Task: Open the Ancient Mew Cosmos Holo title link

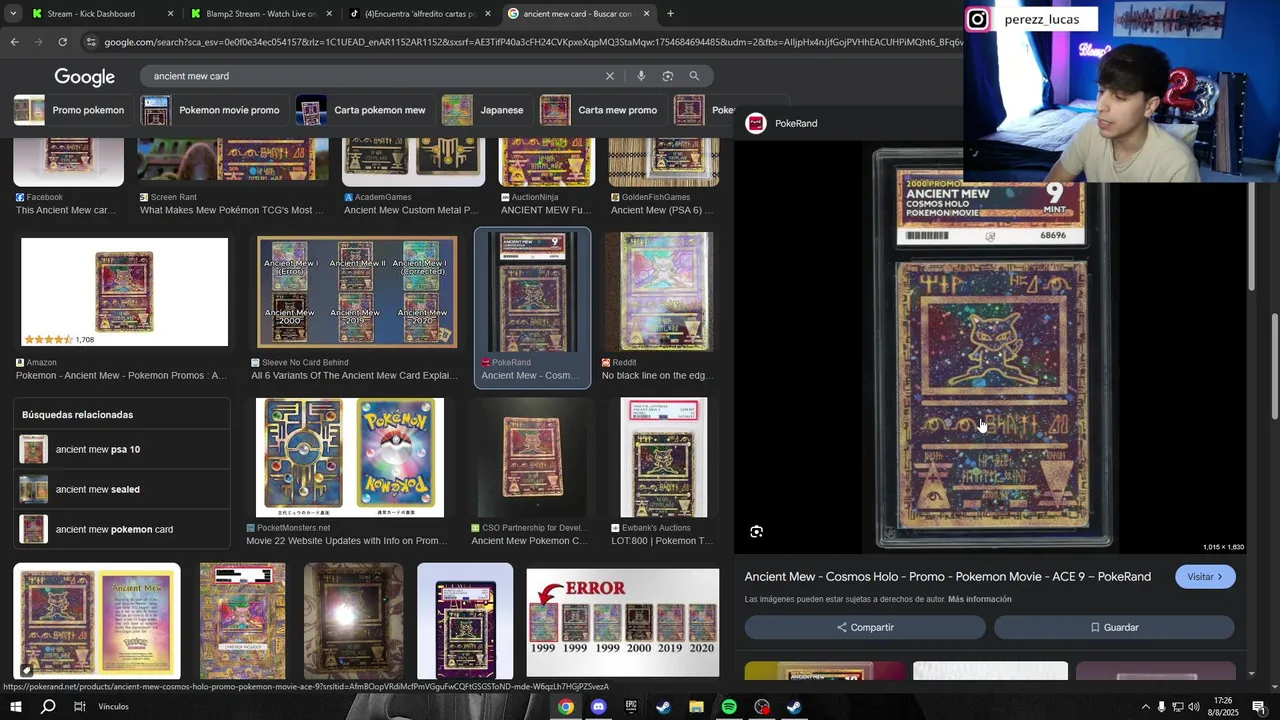Action: pyautogui.click(x=948, y=577)
